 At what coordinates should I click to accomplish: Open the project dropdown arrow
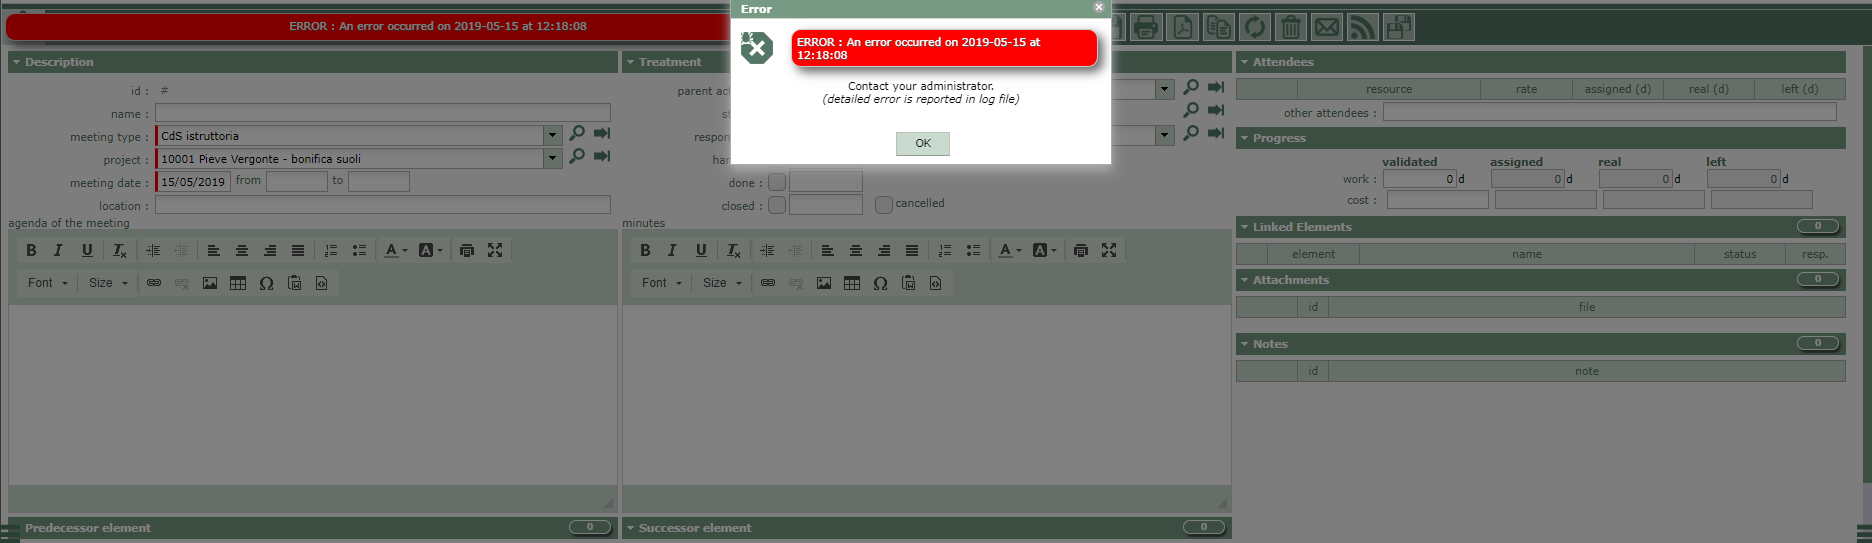tap(552, 158)
